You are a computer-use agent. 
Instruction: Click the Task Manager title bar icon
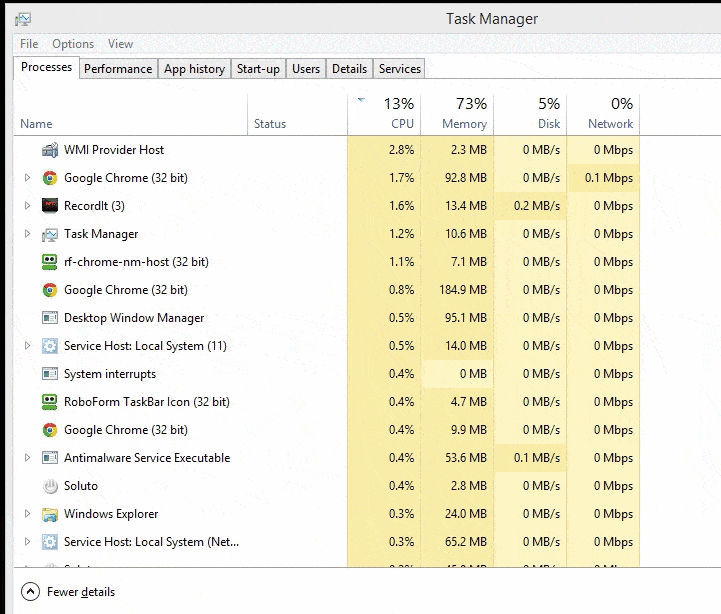[23, 19]
